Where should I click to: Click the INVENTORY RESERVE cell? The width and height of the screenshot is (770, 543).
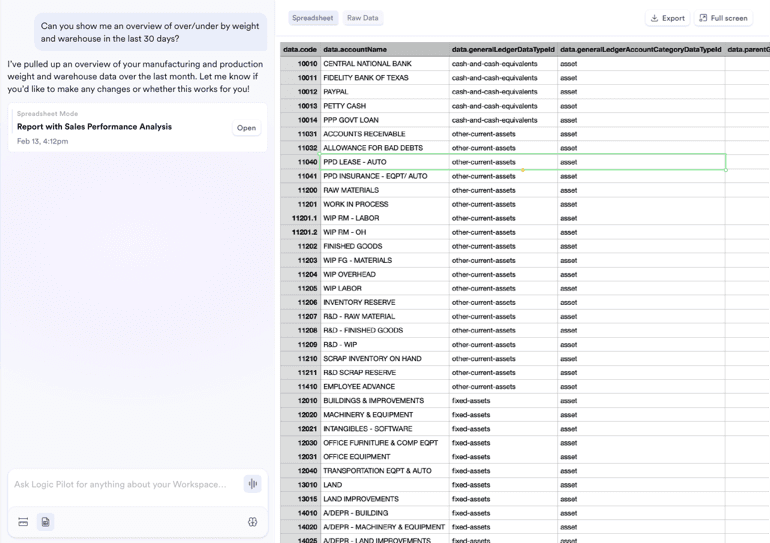point(385,302)
